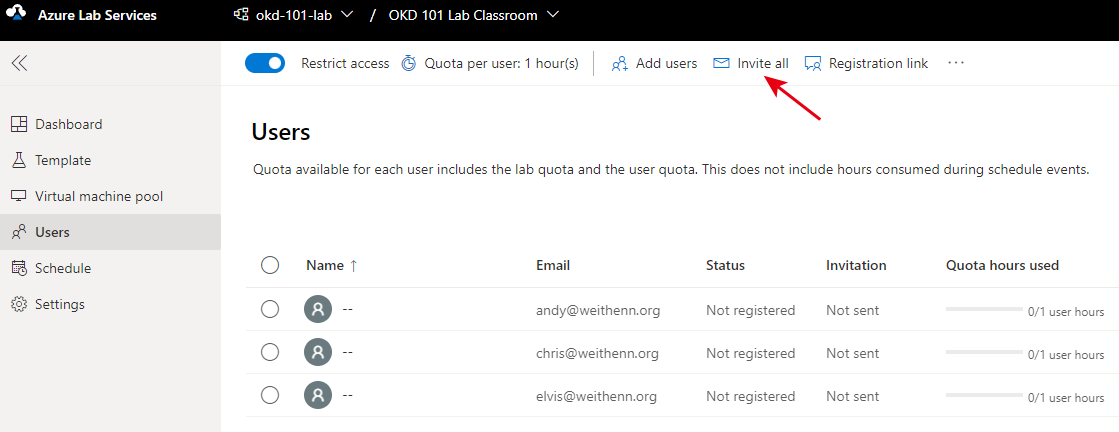
Task: Click the Add users button label
Action: pyautogui.click(x=667, y=64)
